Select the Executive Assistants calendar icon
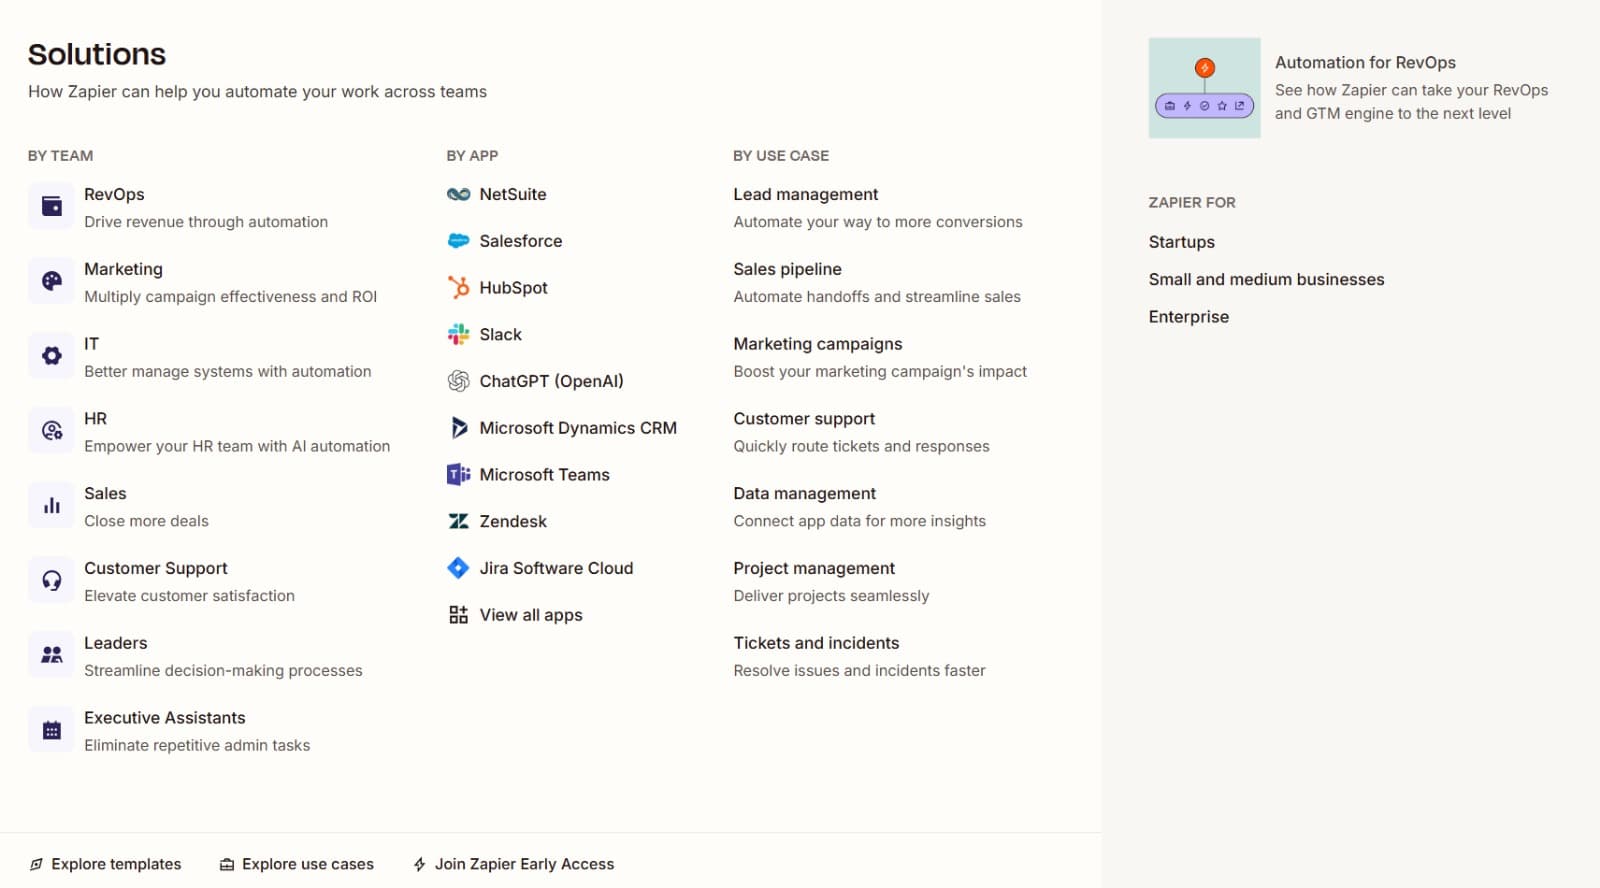This screenshot has width=1600, height=888. (x=52, y=730)
